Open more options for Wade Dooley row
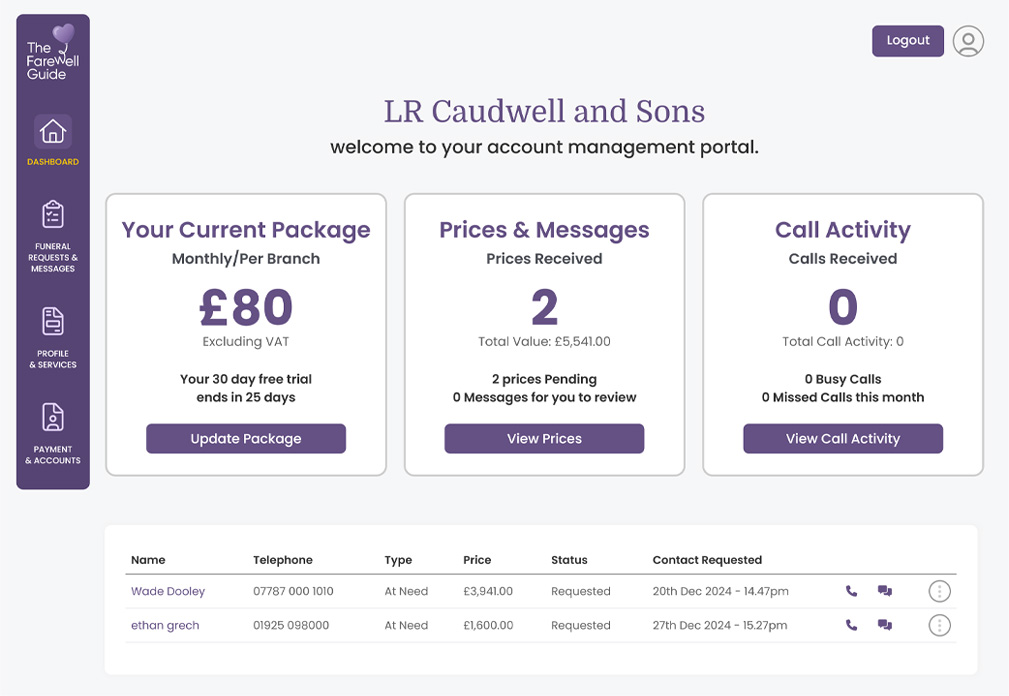 tap(939, 591)
